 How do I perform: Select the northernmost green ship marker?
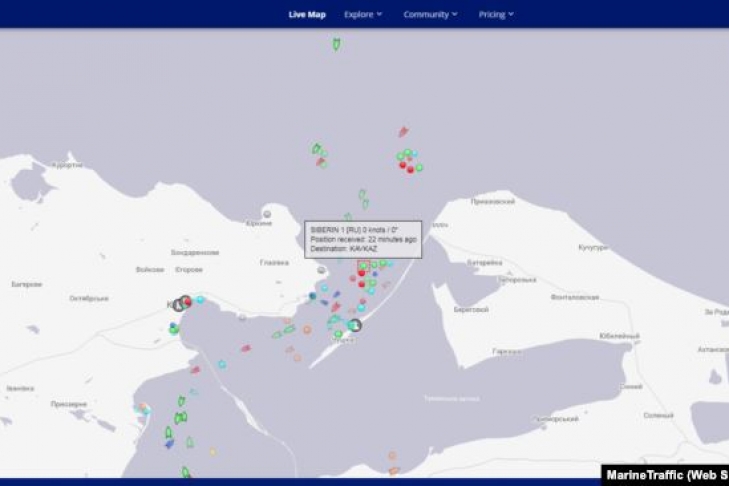coord(336,44)
